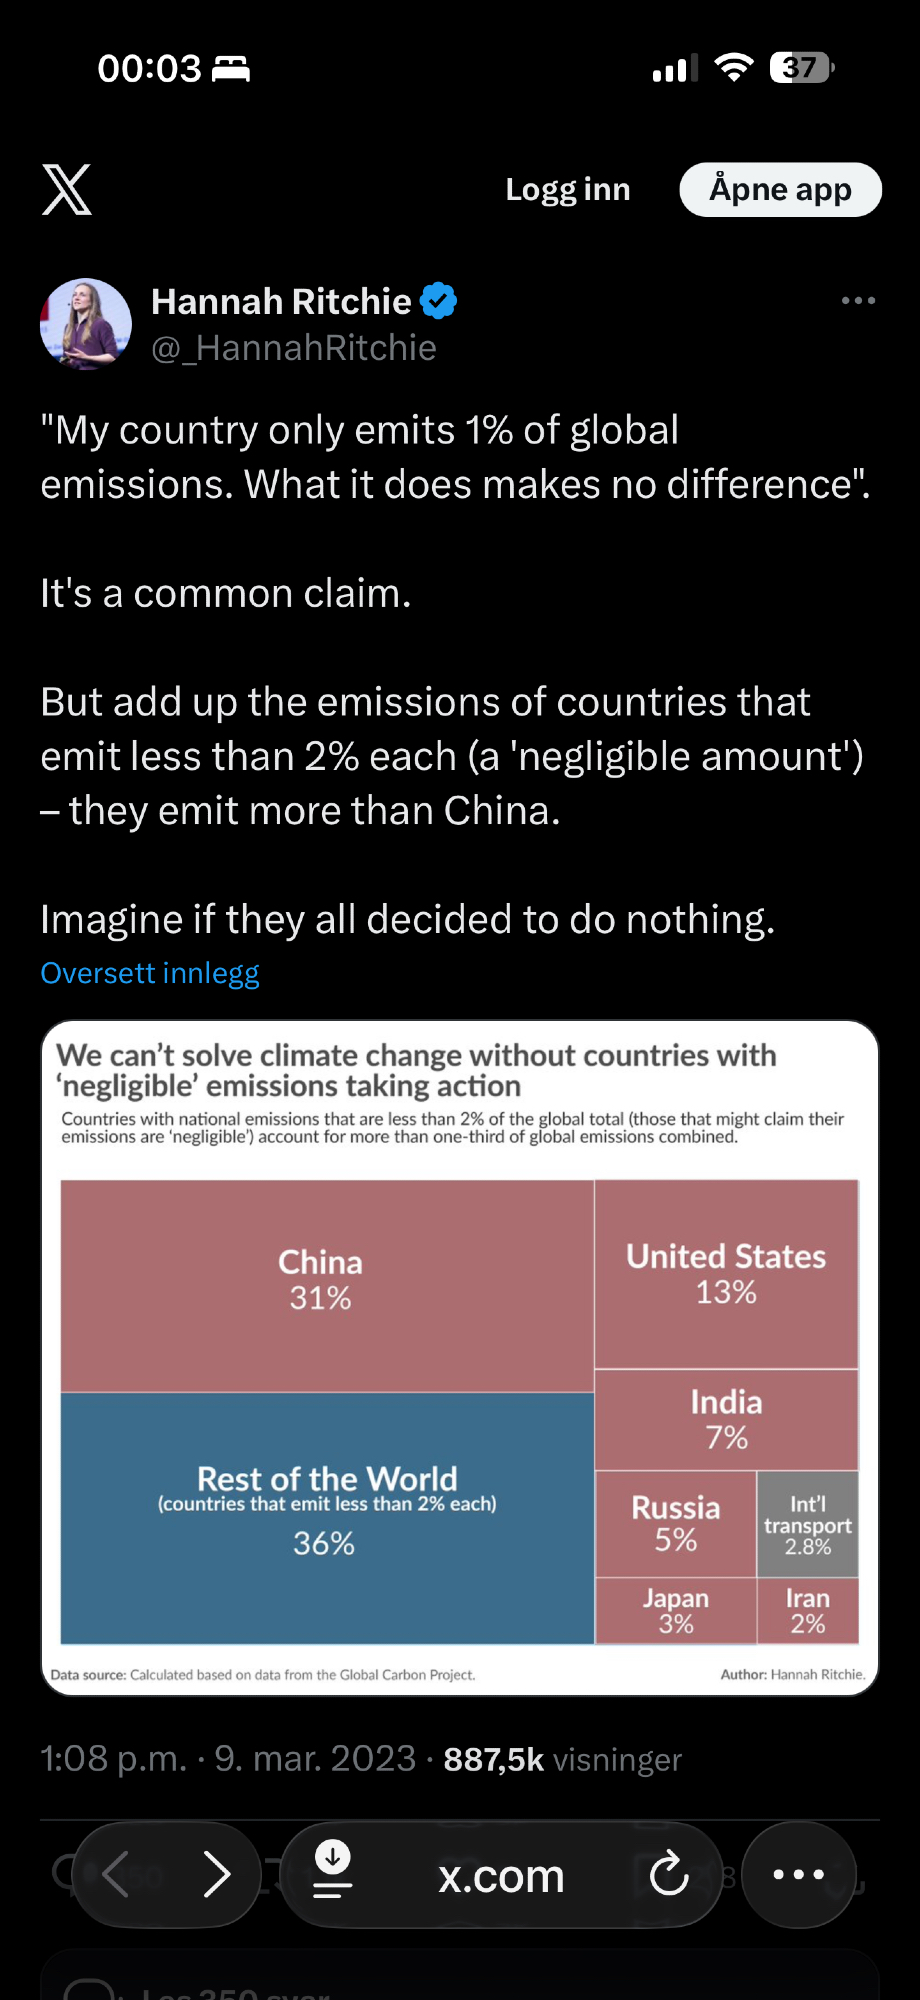Reload the page with the refresh icon
The width and height of the screenshot is (920, 2000).
(668, 1874)
